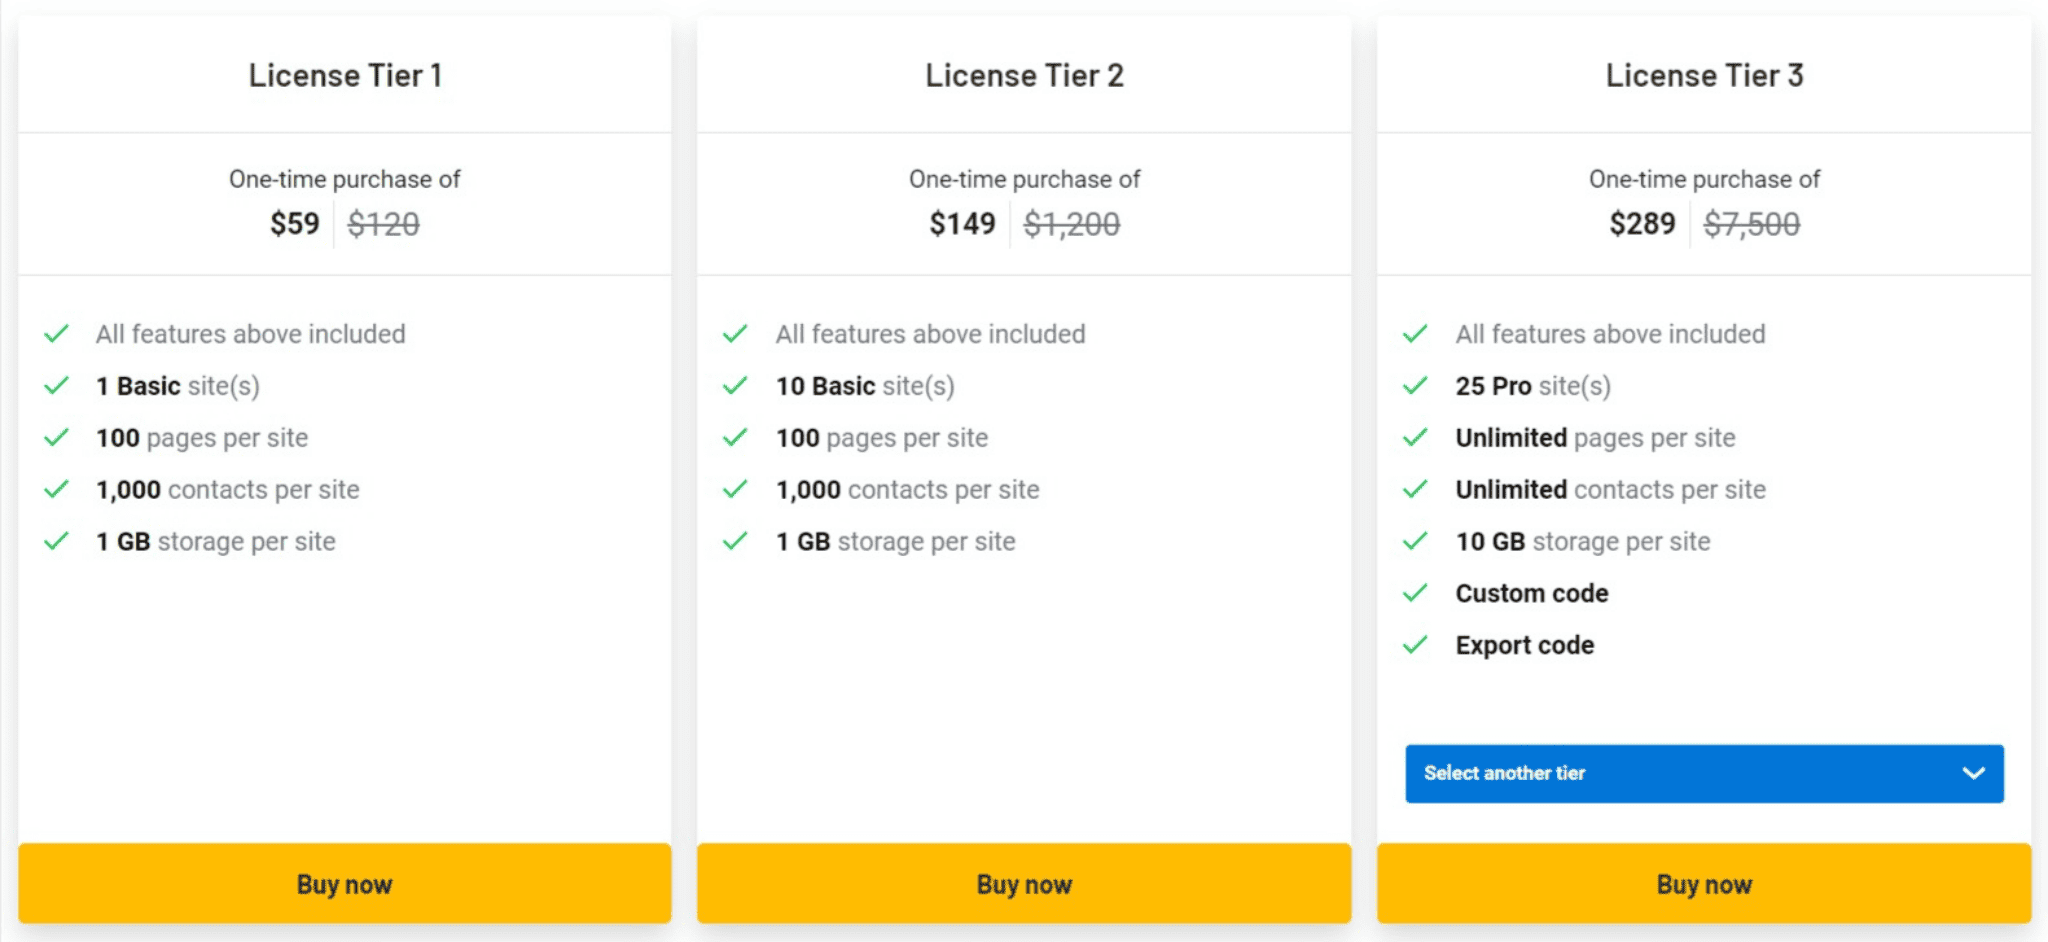Click Tier 2 checkmark for 1 GB storage
Screen dimensions: 2048x942
(736, 541)
